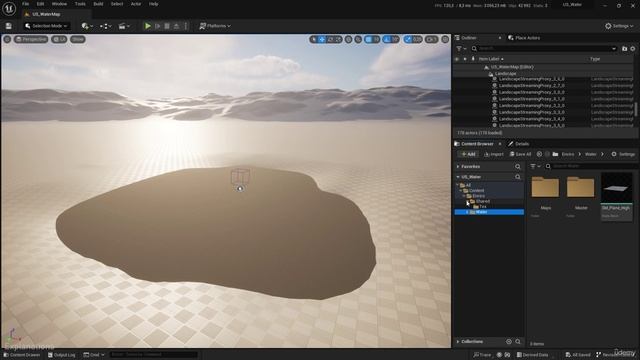
Task: Sort by Outliner Item Label column
Action: tap(491, 59)
